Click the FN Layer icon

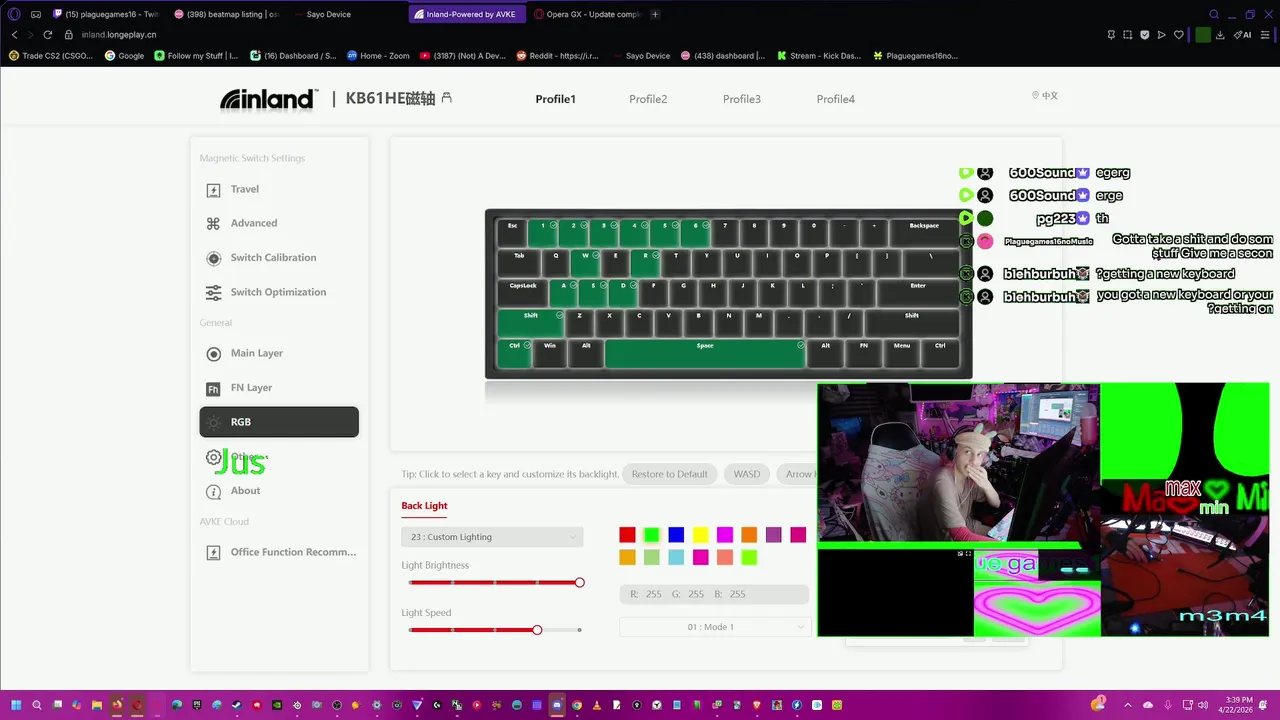click(x=213, y=389)
